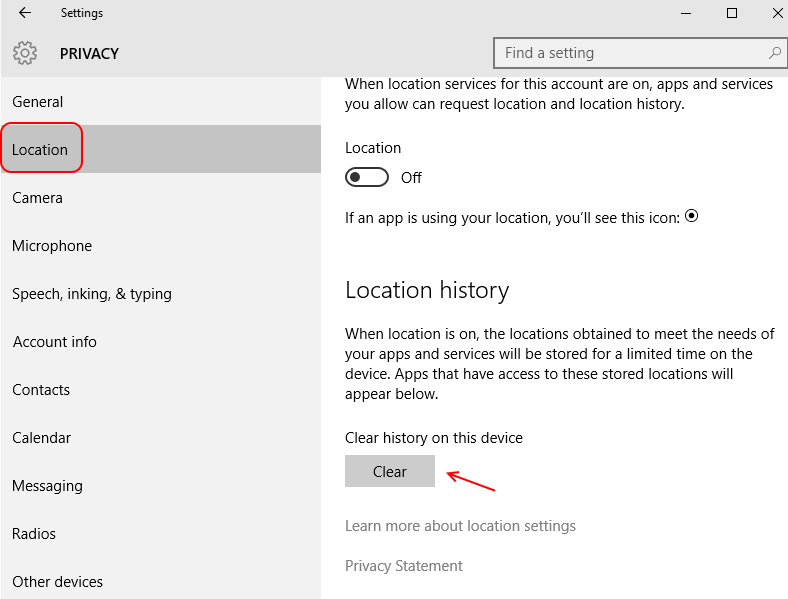This screenshot has height=599, width=788.
Task: Go to Calendar privacy settings
Action: 161,438
